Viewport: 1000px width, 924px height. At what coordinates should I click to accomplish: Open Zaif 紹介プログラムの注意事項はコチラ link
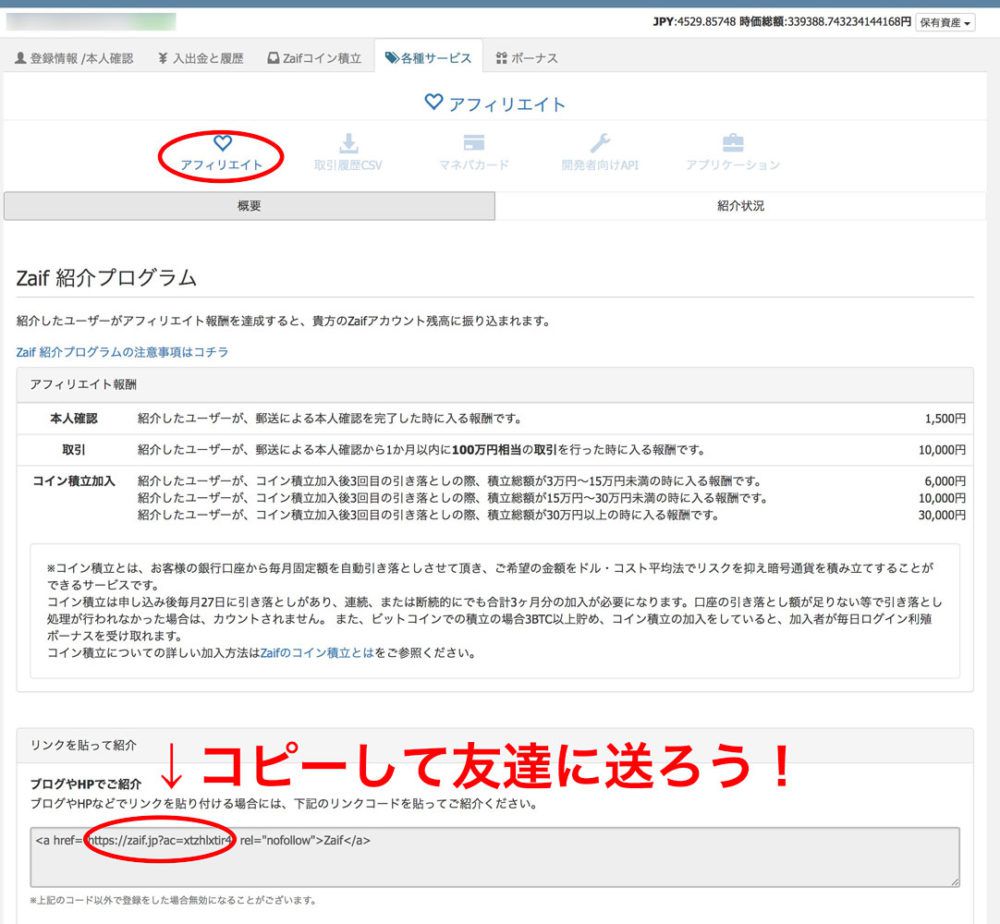[122, 352]
